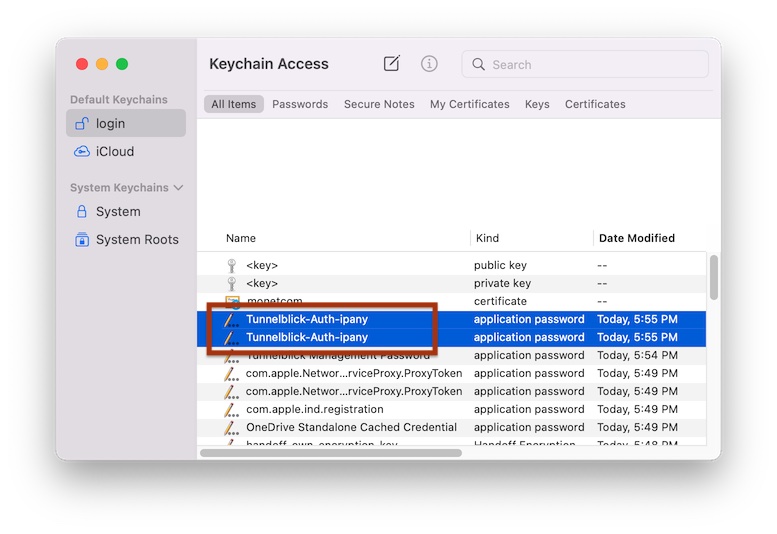Click date modified of com.apple.ind.registration row
Viewport: 777px width, 534px height.
[637, 409]
